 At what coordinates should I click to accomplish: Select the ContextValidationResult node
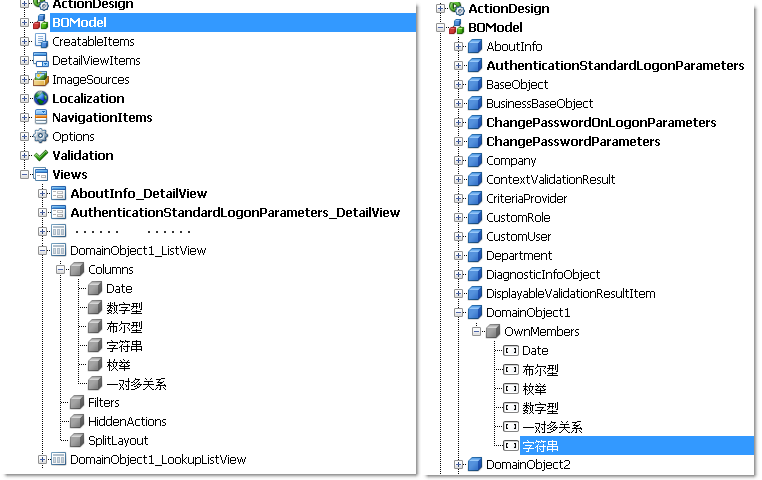click(551, 179)
